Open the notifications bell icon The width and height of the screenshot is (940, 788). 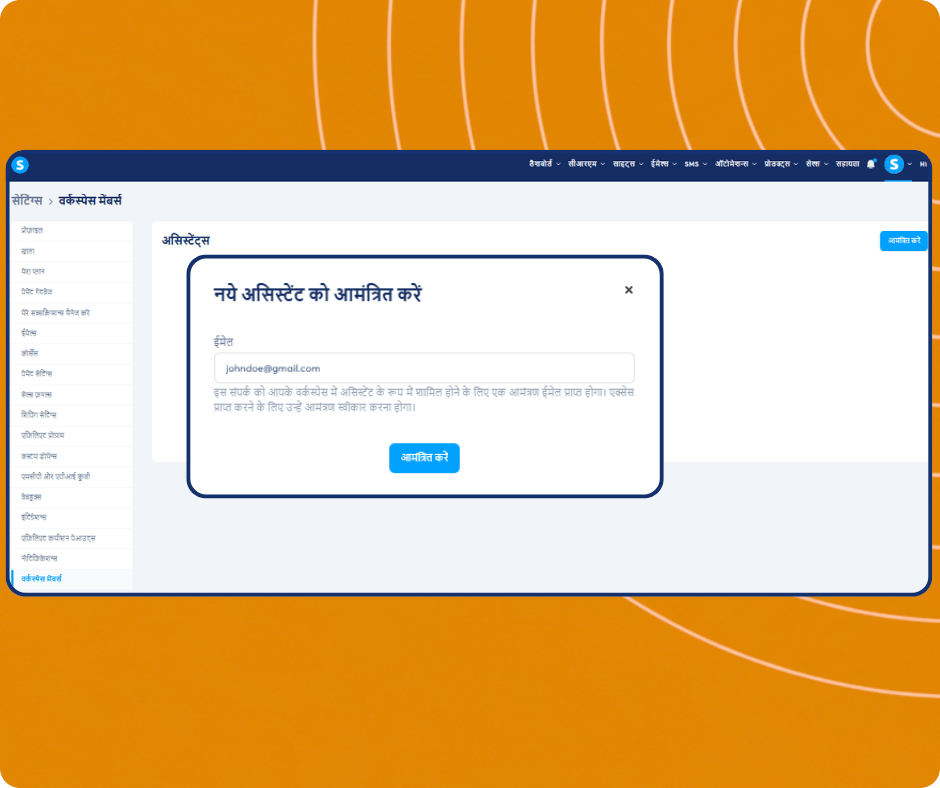(871, 164)
